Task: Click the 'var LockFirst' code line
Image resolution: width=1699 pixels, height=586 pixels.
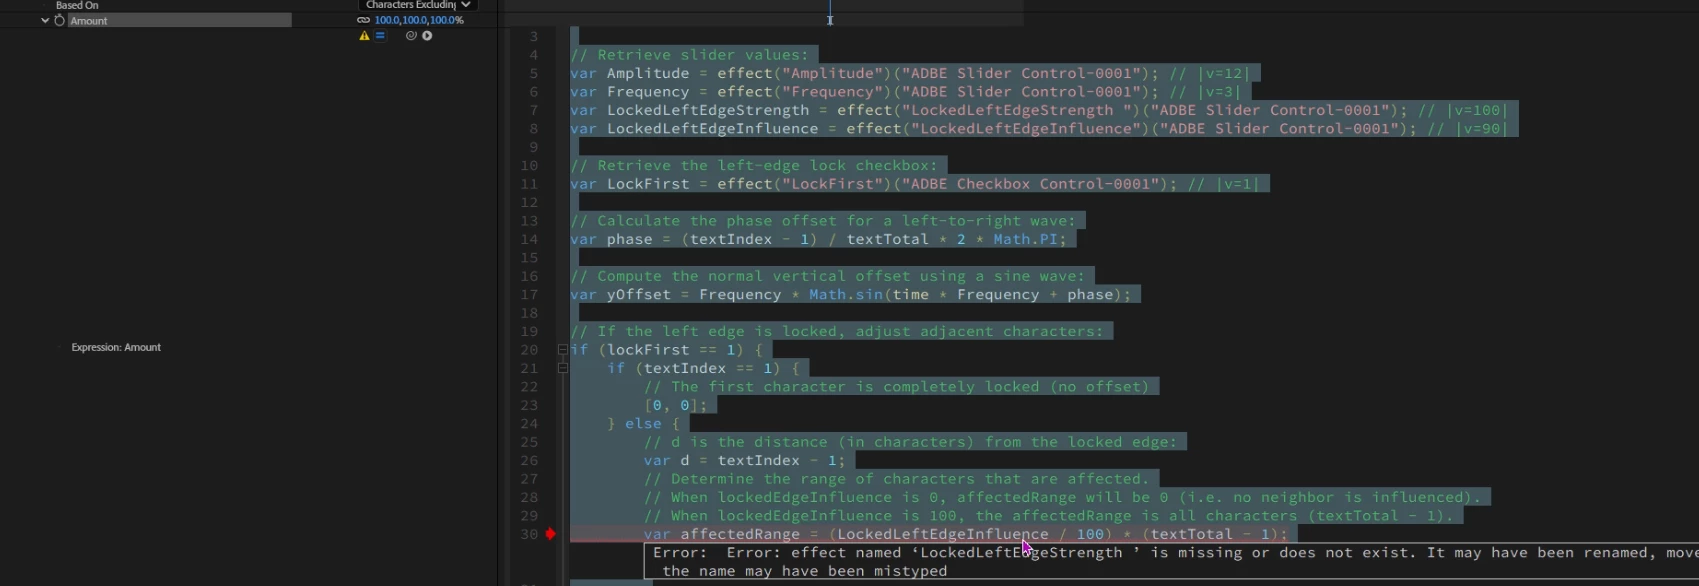Action: pyautogui.click(x=915, y=184)
